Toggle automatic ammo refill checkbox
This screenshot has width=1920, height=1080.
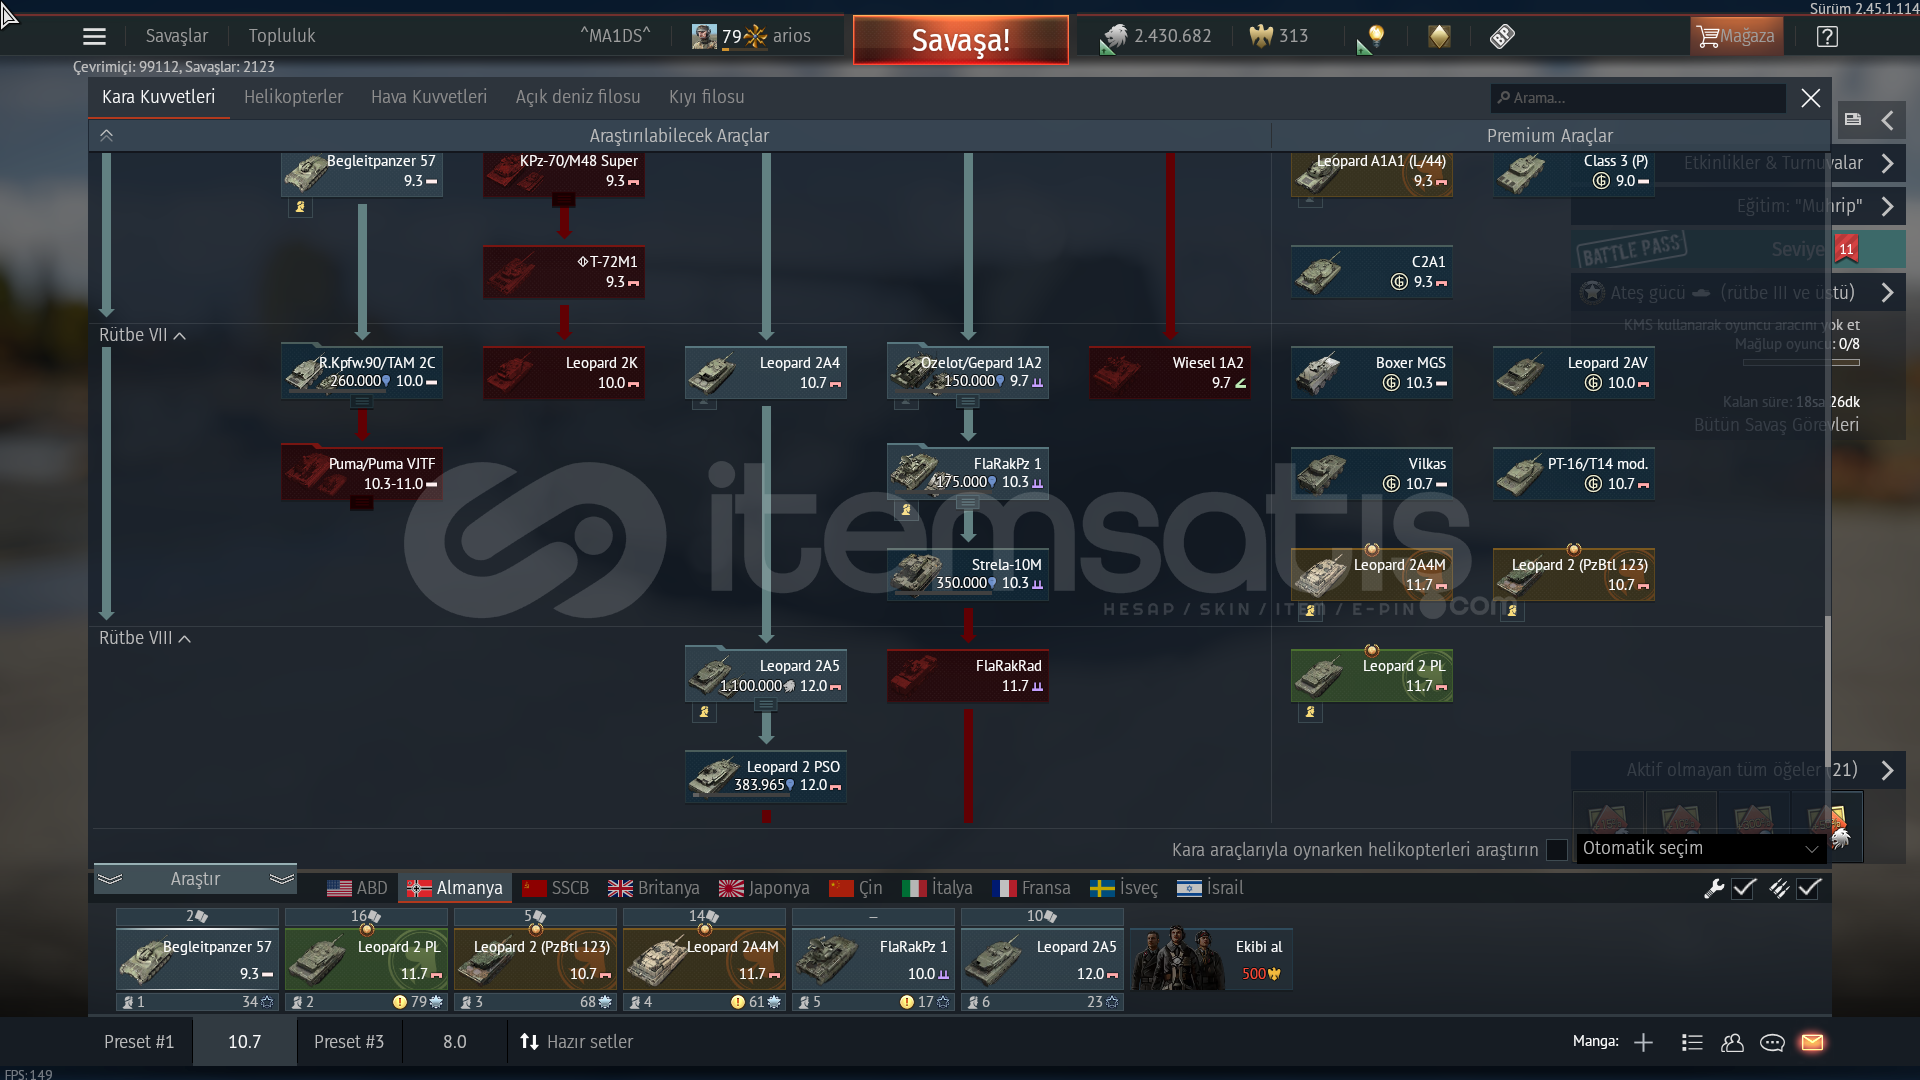pos(1809,888)
